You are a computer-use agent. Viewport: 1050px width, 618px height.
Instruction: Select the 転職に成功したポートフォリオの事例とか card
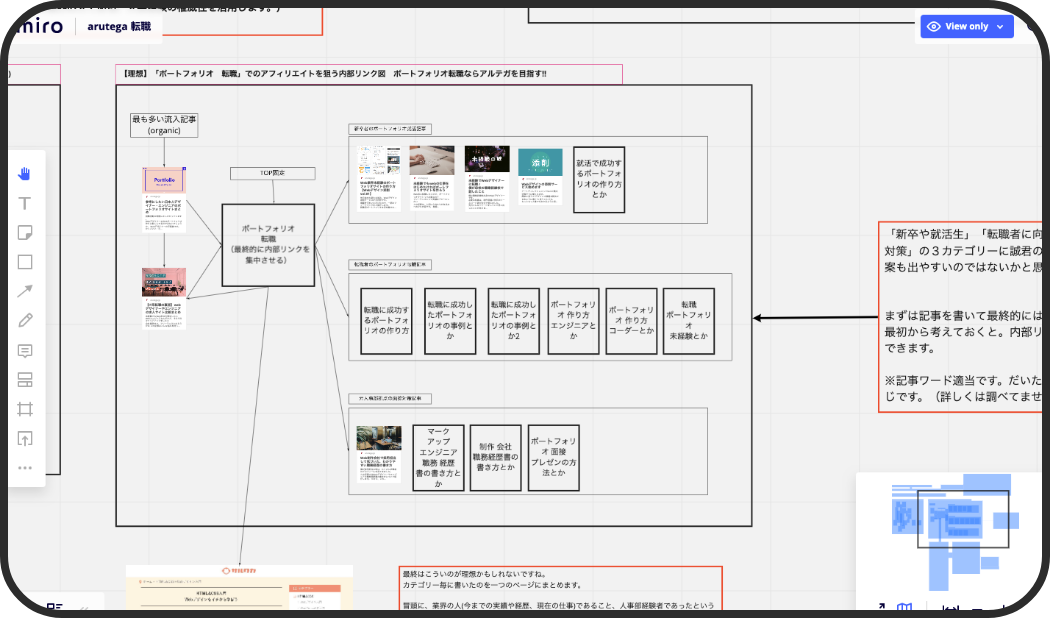click(x=450, y=321)
